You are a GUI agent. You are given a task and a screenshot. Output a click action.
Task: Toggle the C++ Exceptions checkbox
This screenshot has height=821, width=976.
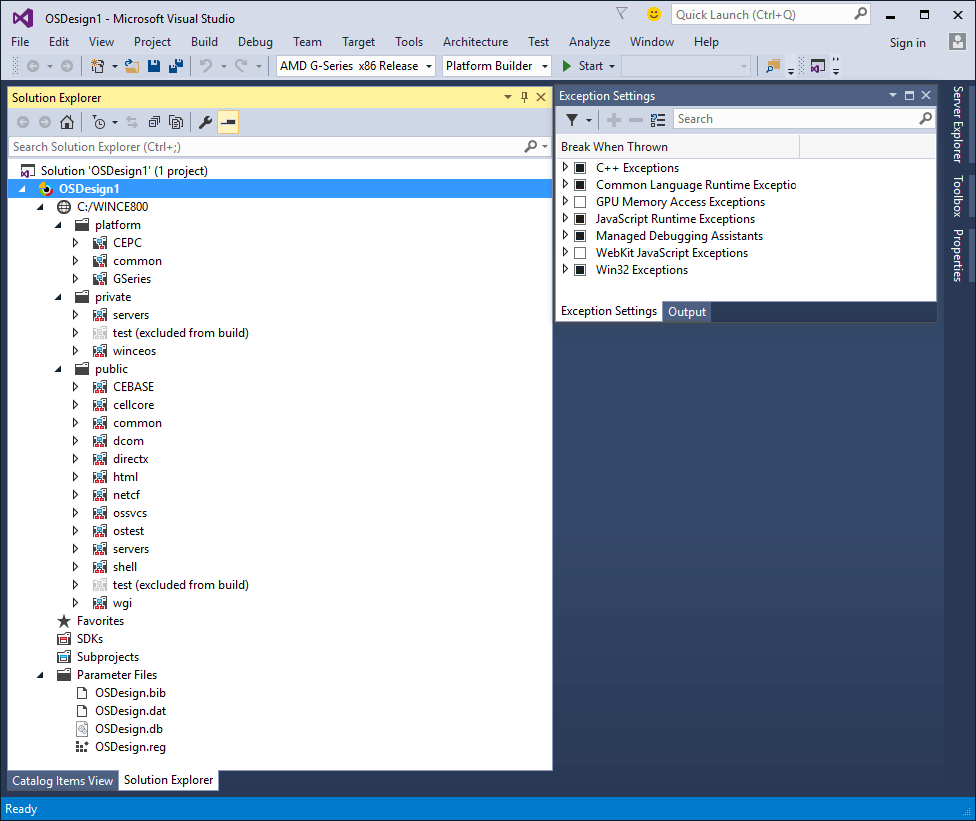[x=580, y=168]
